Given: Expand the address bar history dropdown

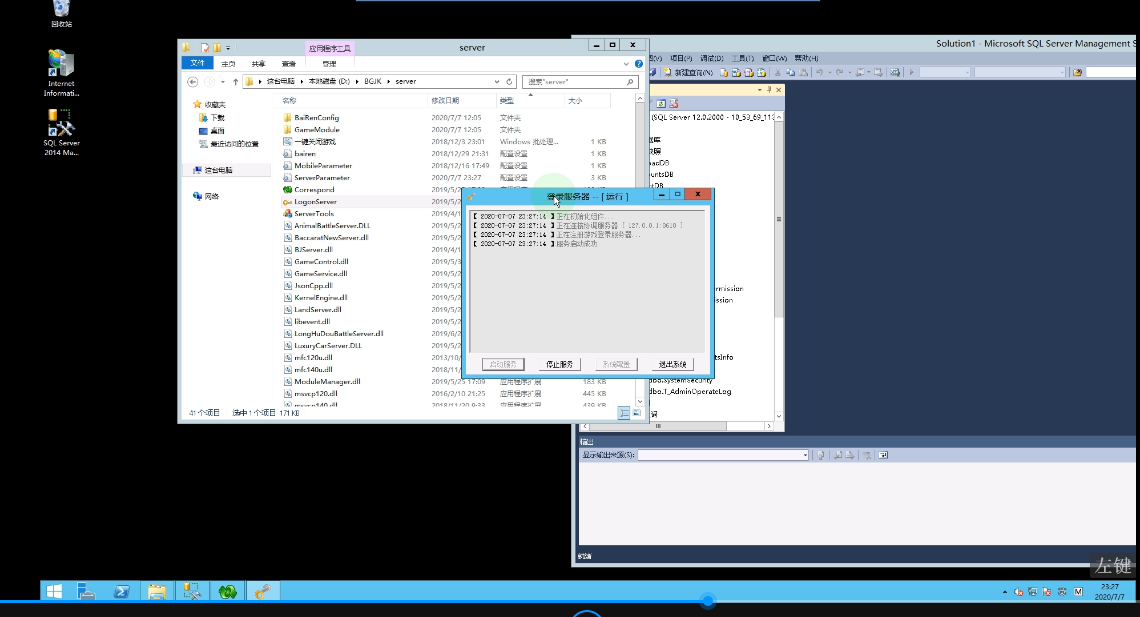Looking at the screenshot, I should pos(496,81).
